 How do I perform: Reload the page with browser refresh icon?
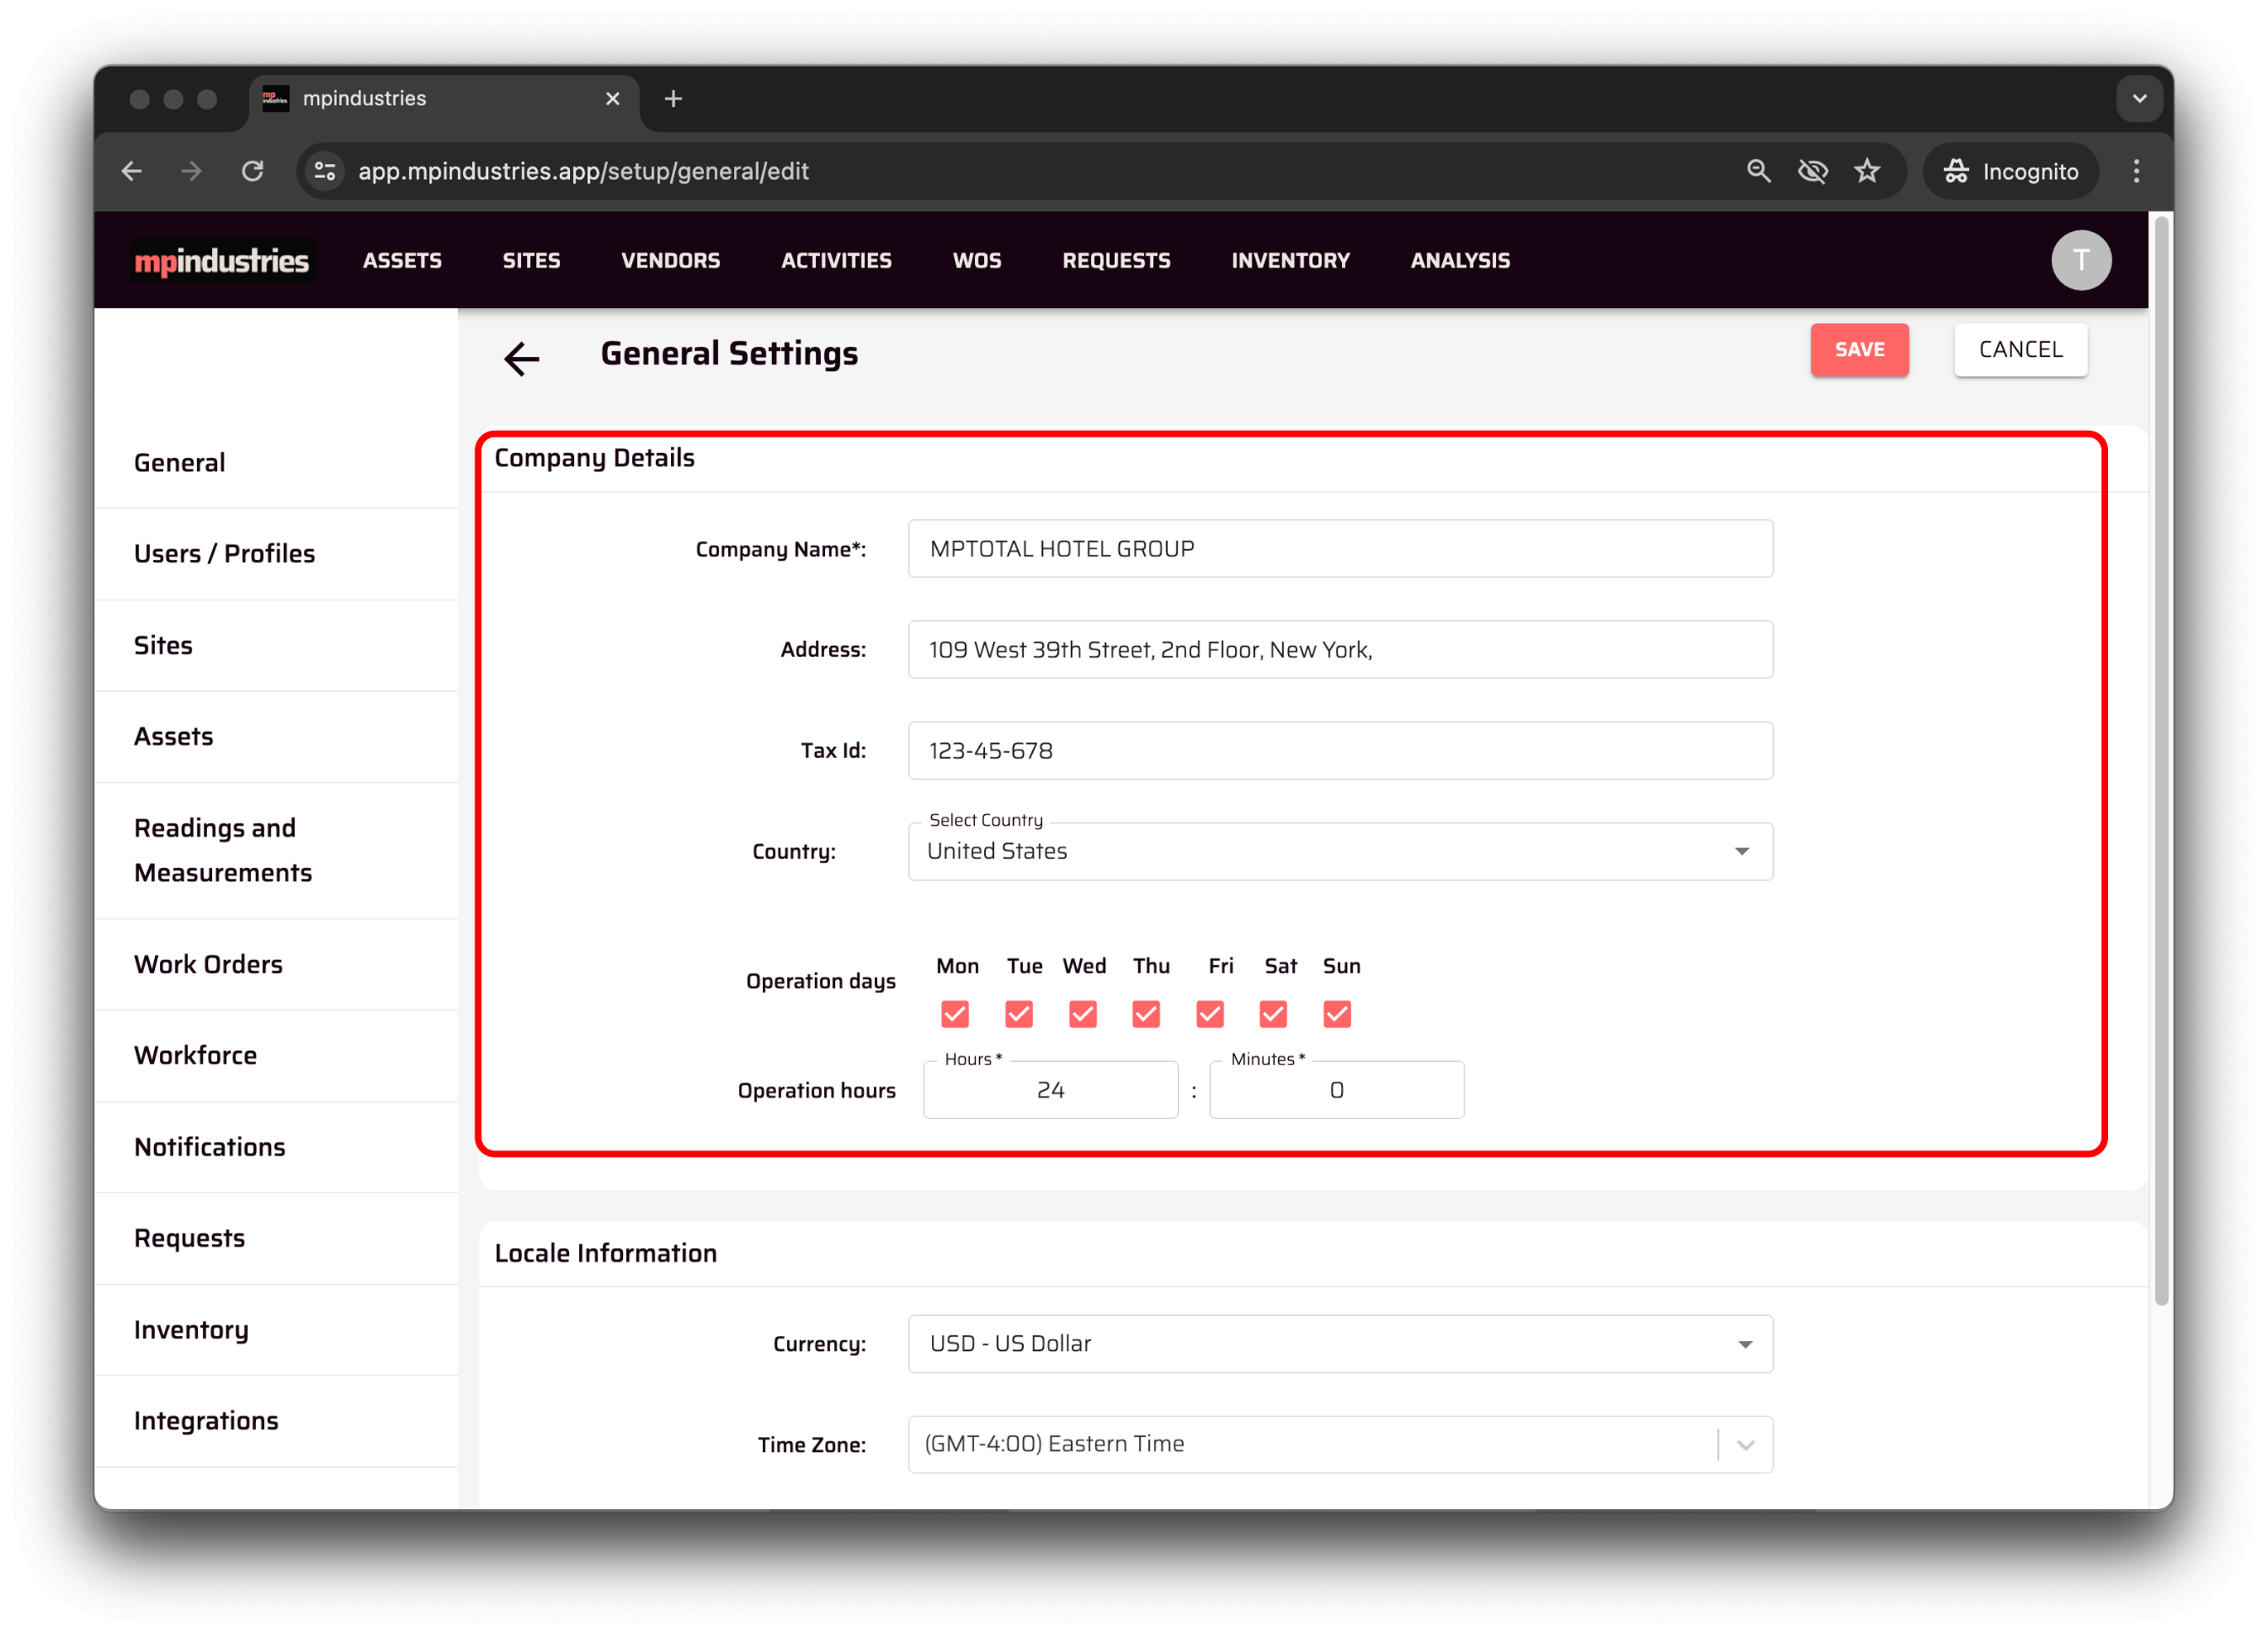(x=253, y=171)
